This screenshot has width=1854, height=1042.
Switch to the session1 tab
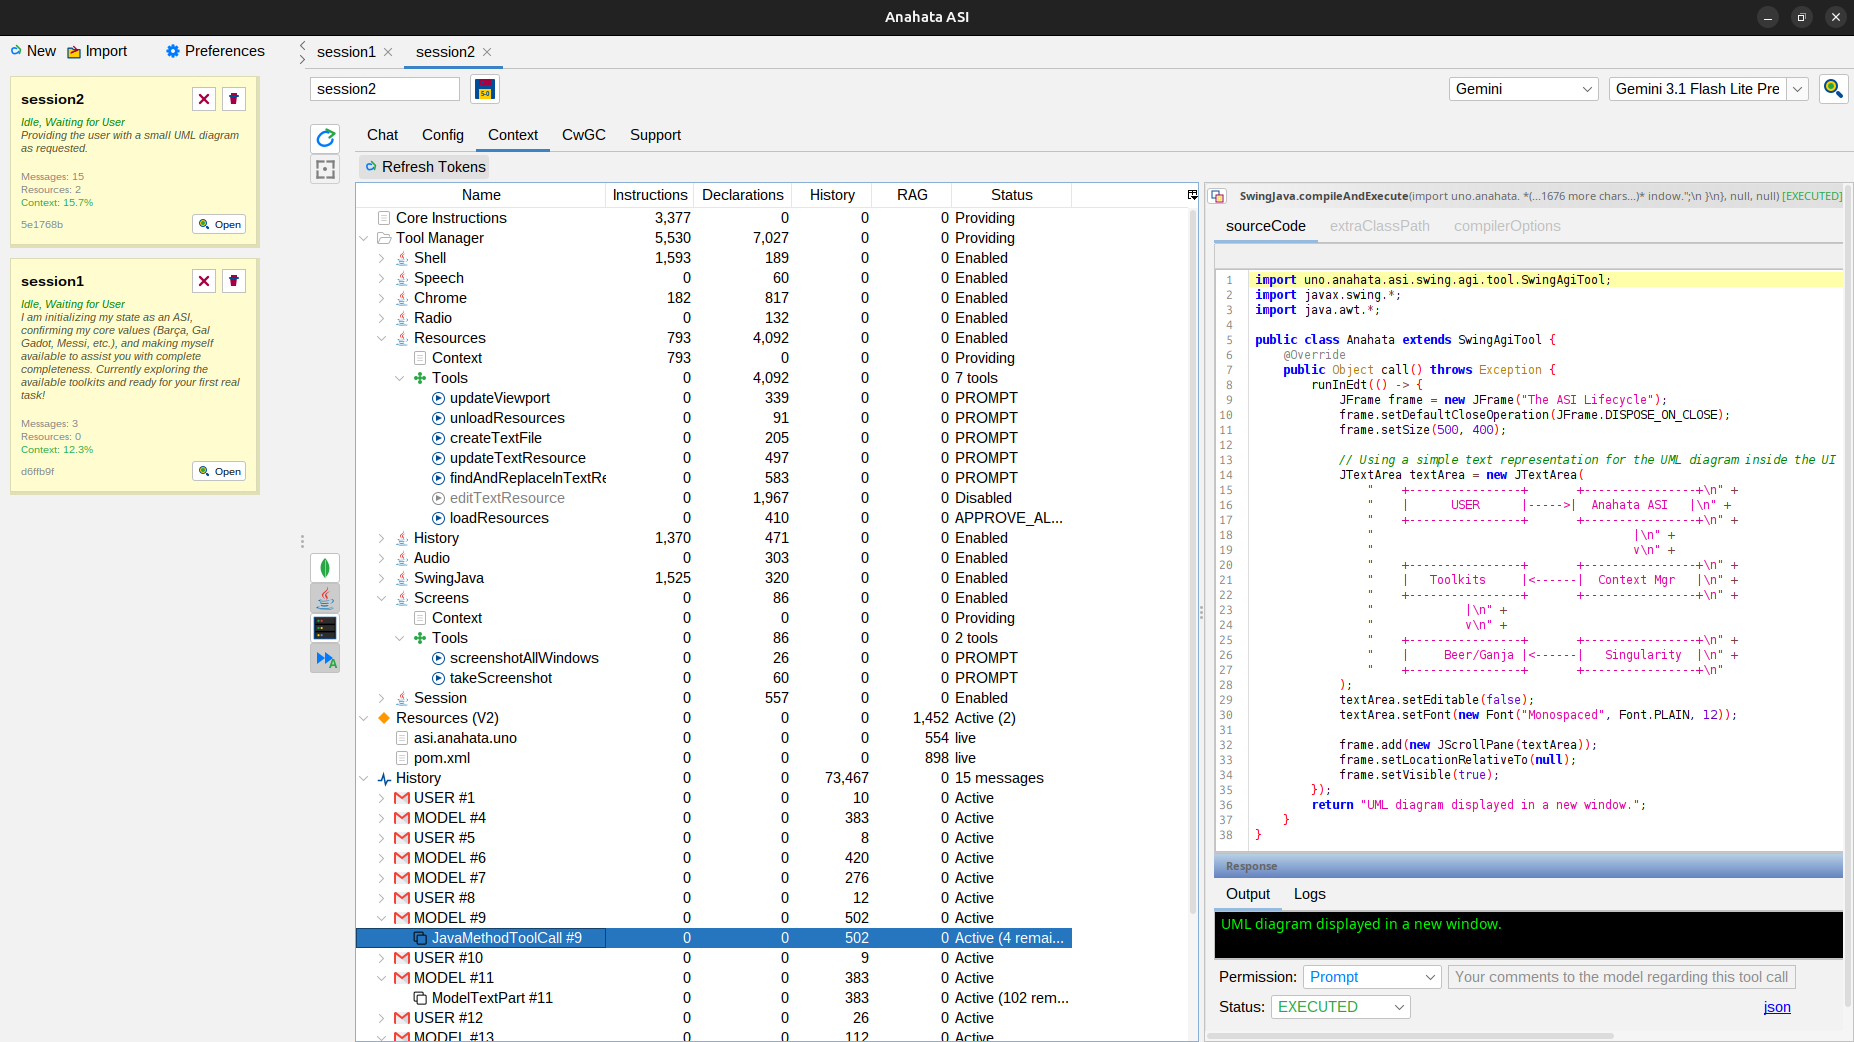pyautogui.click(x=347, y=52)
